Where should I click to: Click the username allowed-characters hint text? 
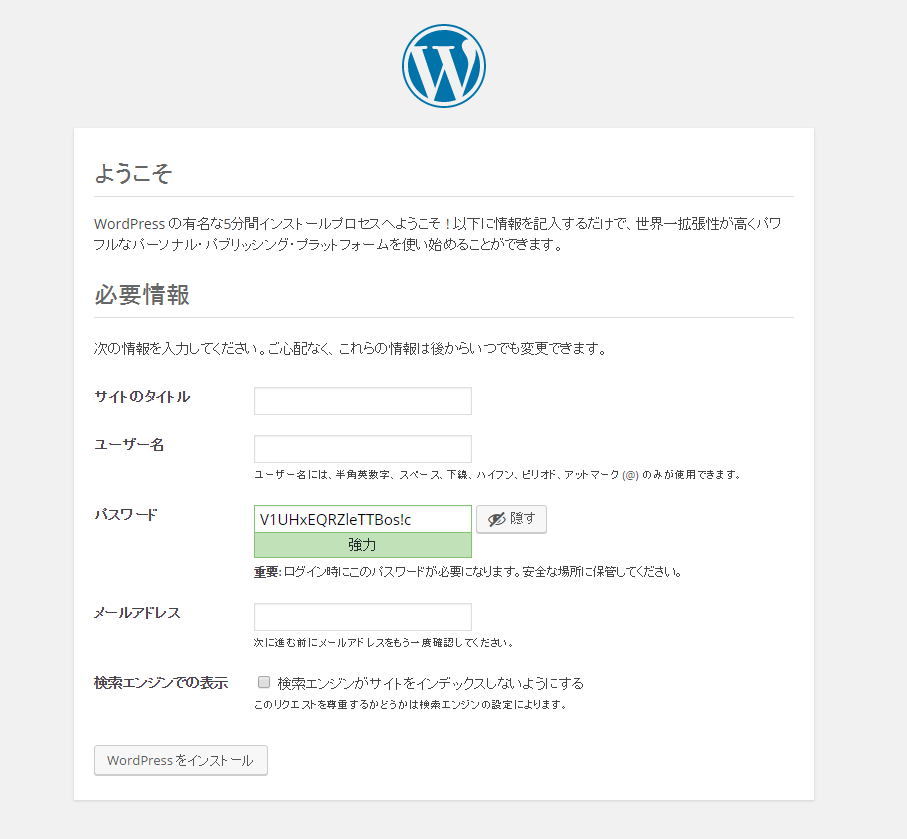(497, 475)
